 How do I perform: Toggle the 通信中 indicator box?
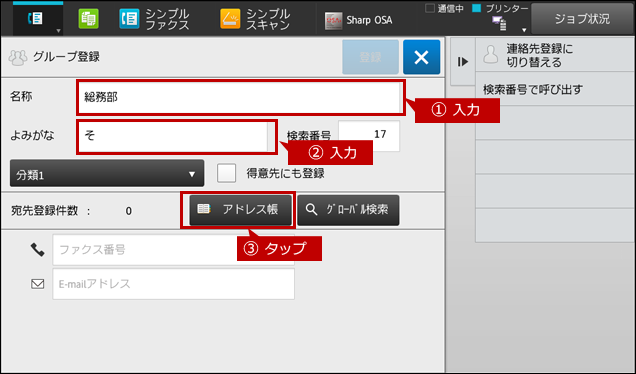tap(430, 8)
